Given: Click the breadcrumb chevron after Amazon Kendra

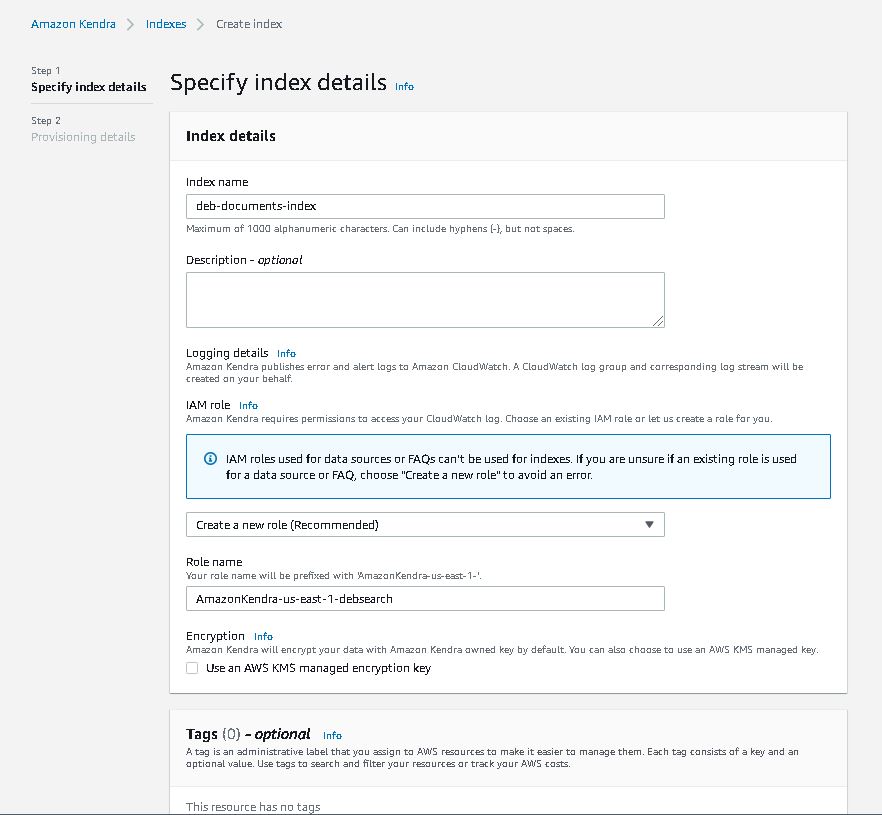Looking at the screenshot, I should click(130, 24).
